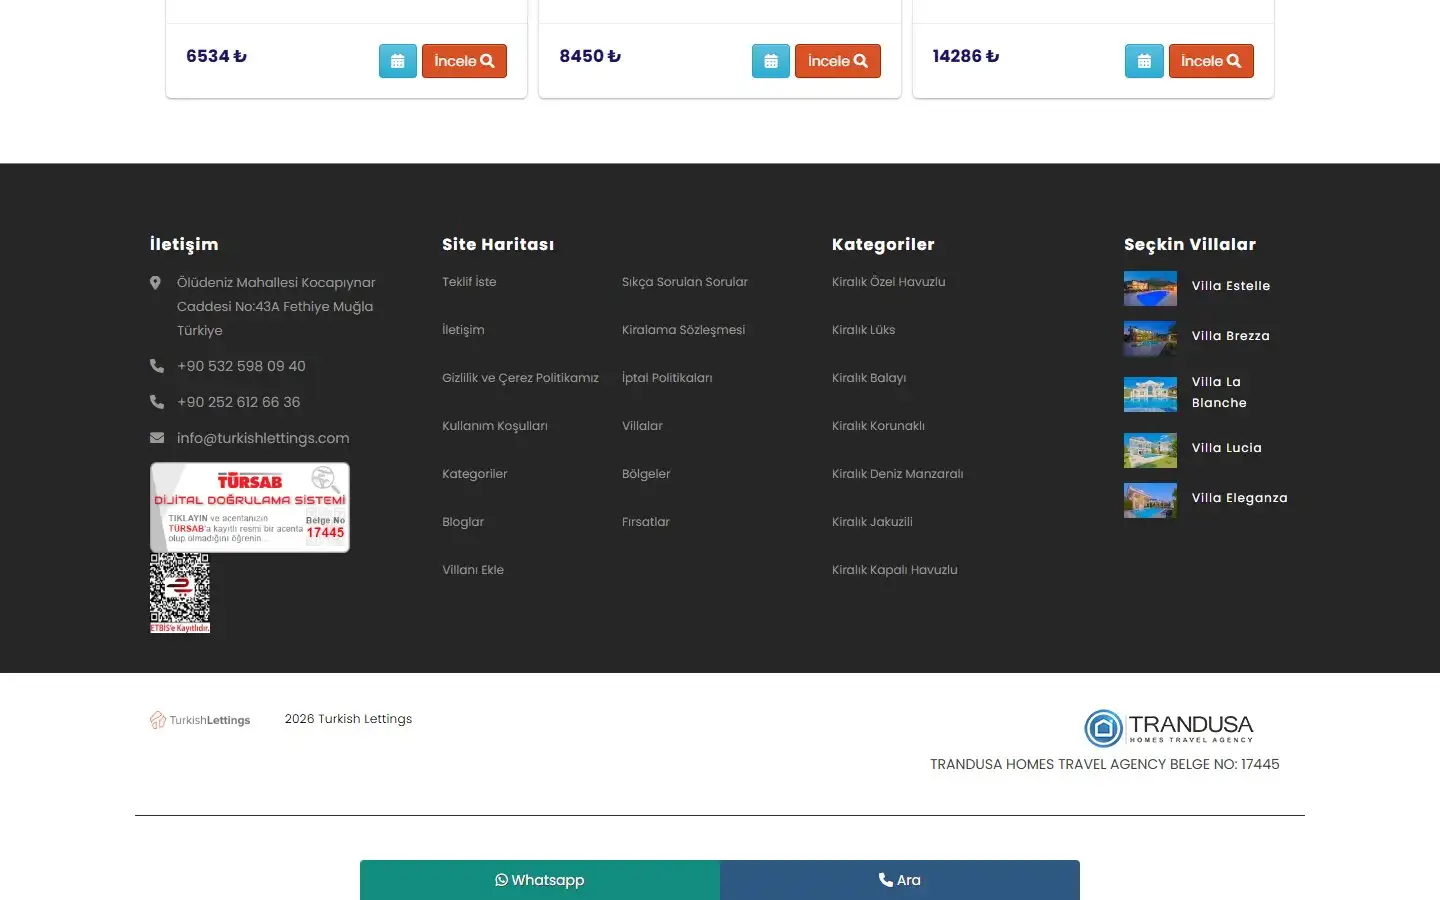This screenshot has width=1440, height=900.
Task: Open Teklif İste link
Action: click(469, 282)
